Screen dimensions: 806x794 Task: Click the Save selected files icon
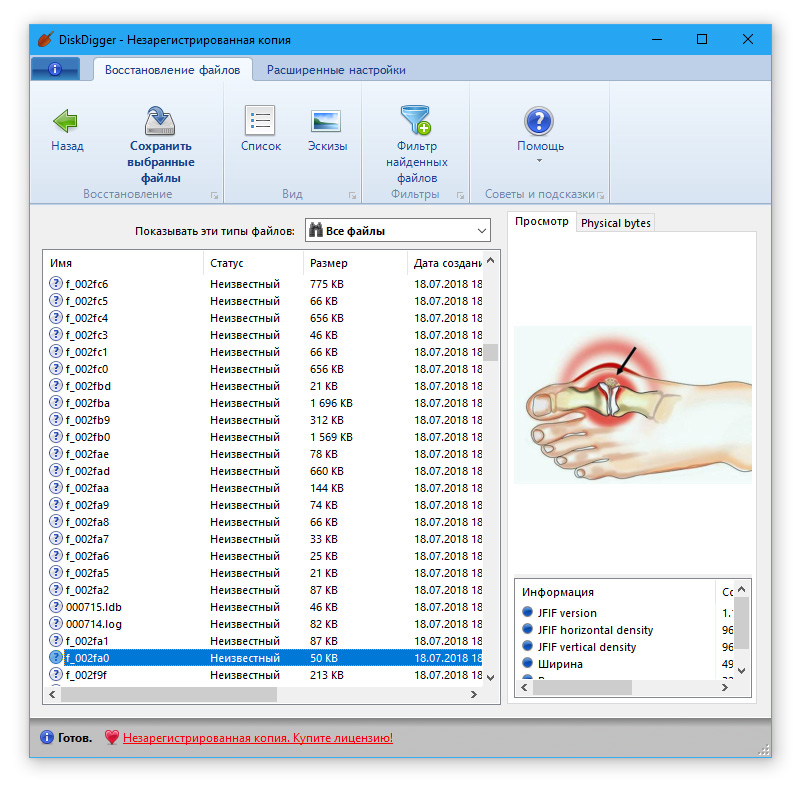point(161,122)
